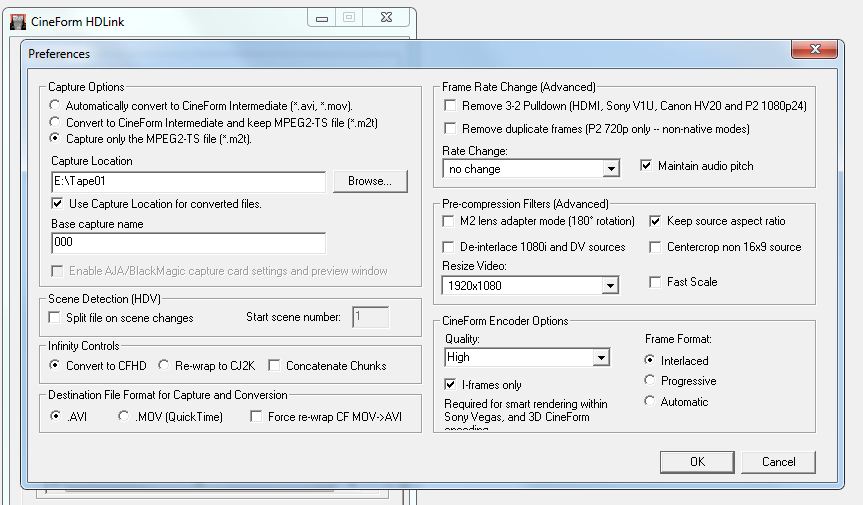Screen dimensions: 863x505
Task: Click the Capture Location path field
Action: pyautogui.click(x=188, y=182)
